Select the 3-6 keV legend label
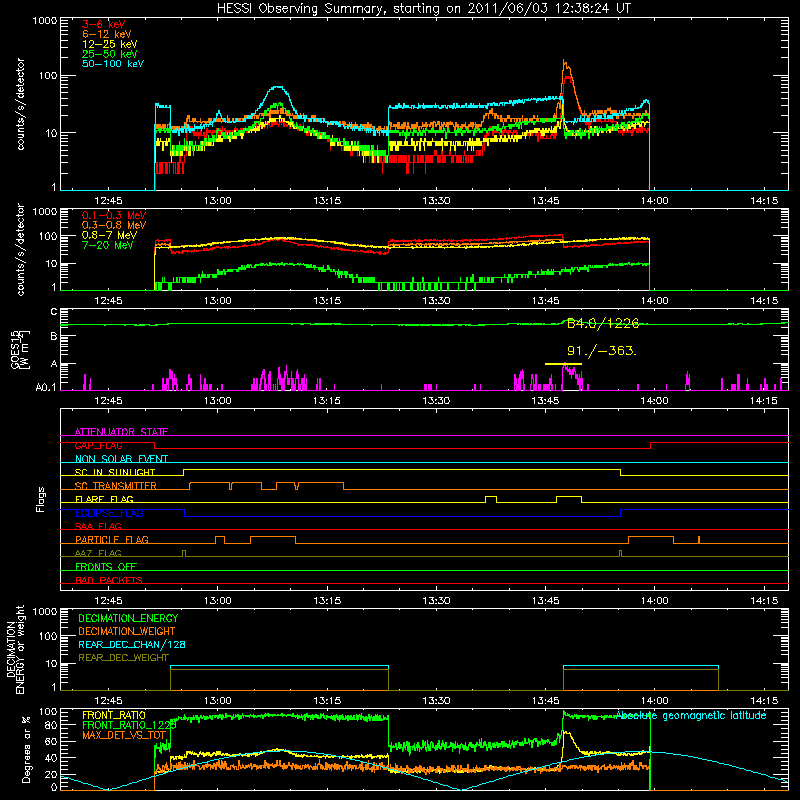800x800 pixels. pyautogui.click(x=104, y=24)
